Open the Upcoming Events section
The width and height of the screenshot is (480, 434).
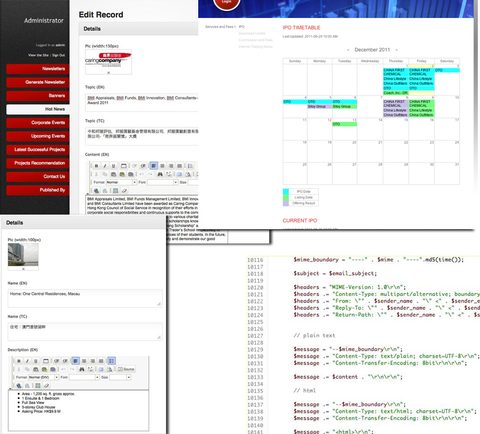point(38,136)
